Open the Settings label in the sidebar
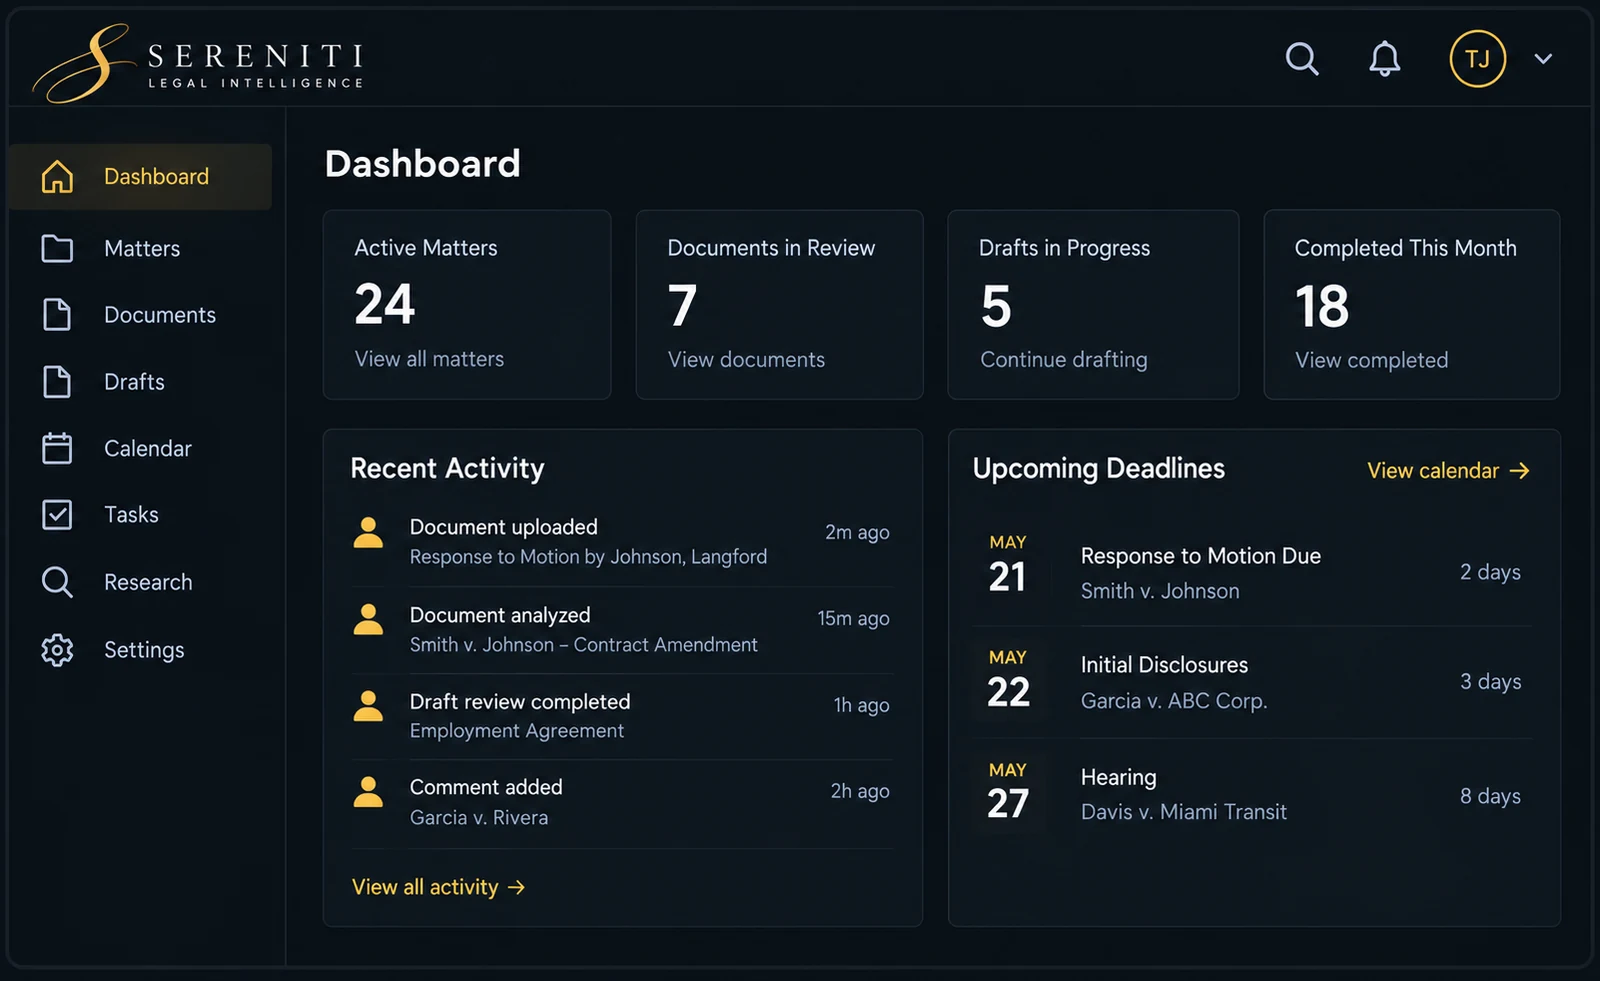Screen dimensions: 1600x981 144,650
